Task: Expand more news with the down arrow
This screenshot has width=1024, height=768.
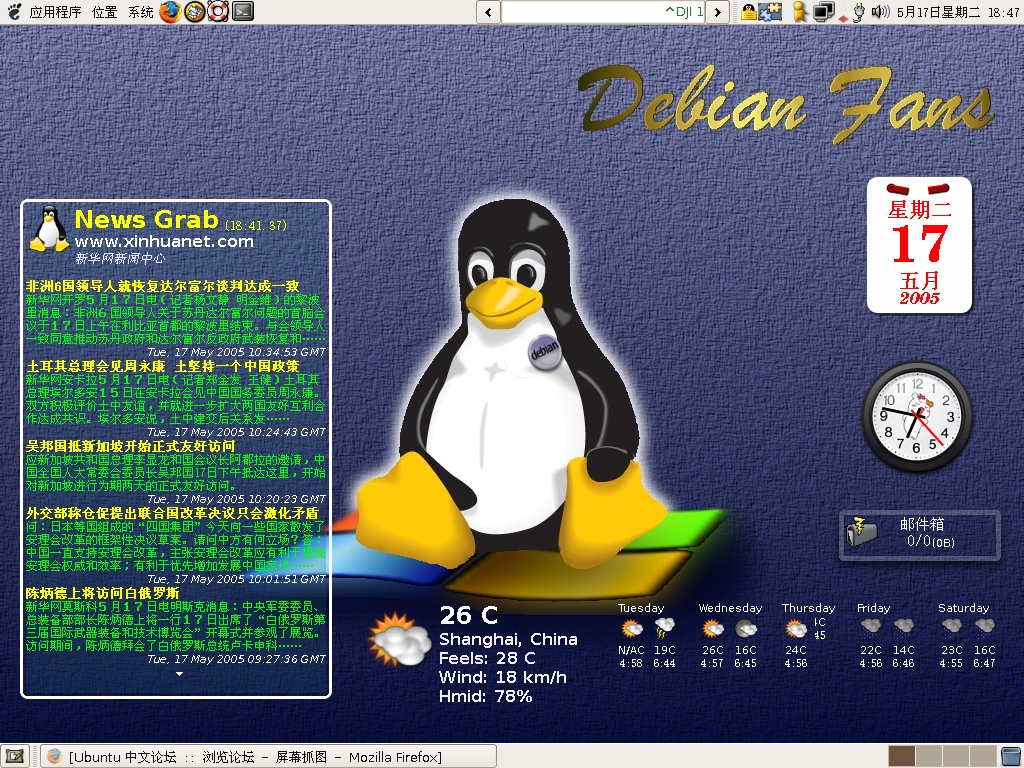Action: [180, 674]
